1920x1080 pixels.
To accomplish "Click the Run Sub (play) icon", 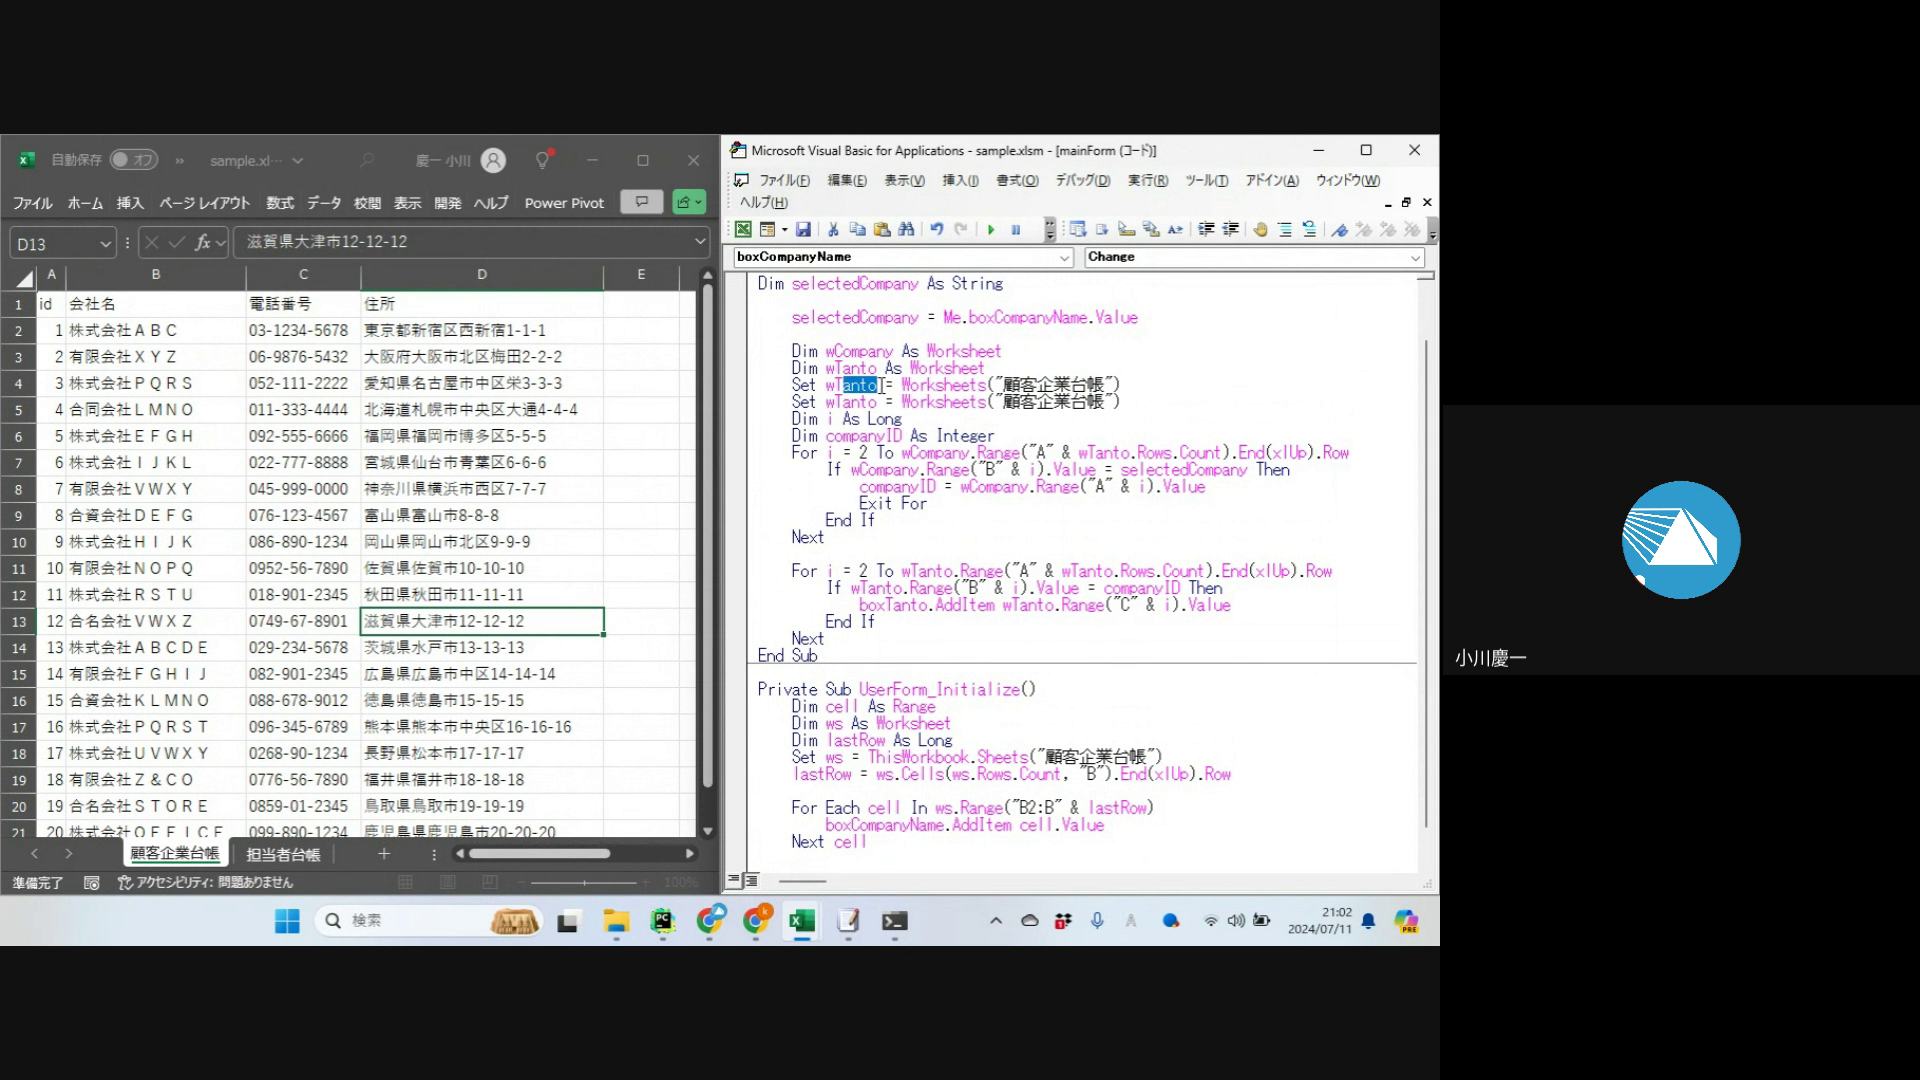I will click(x=991, y=230).
